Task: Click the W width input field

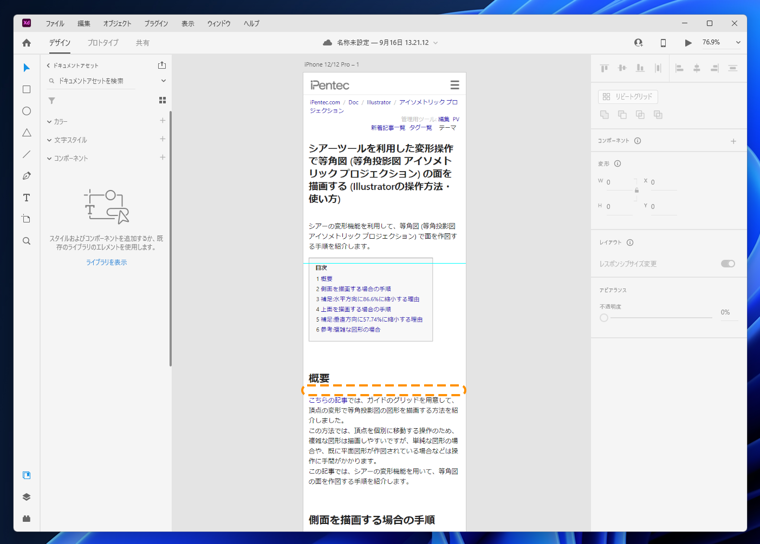Action: coord(619,183)
